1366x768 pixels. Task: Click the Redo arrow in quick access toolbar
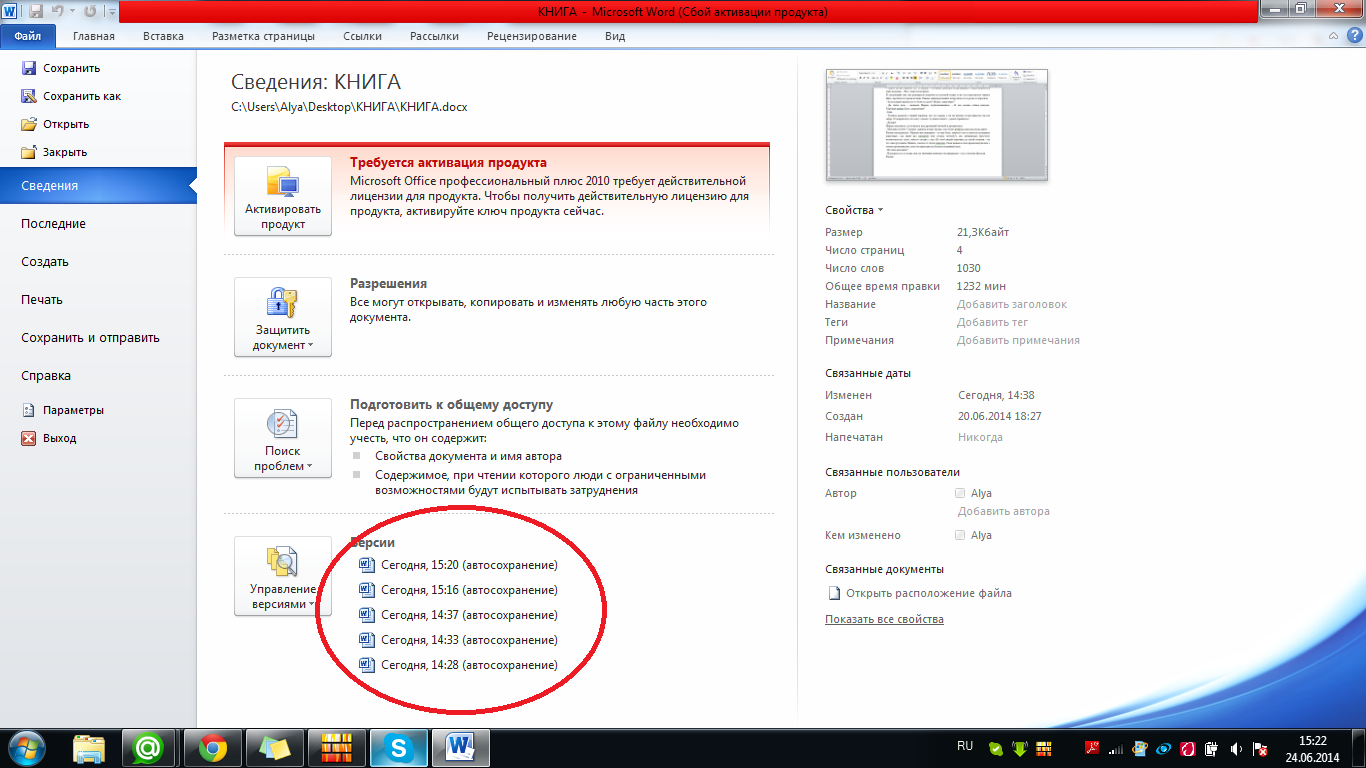(x=89, y=12)
